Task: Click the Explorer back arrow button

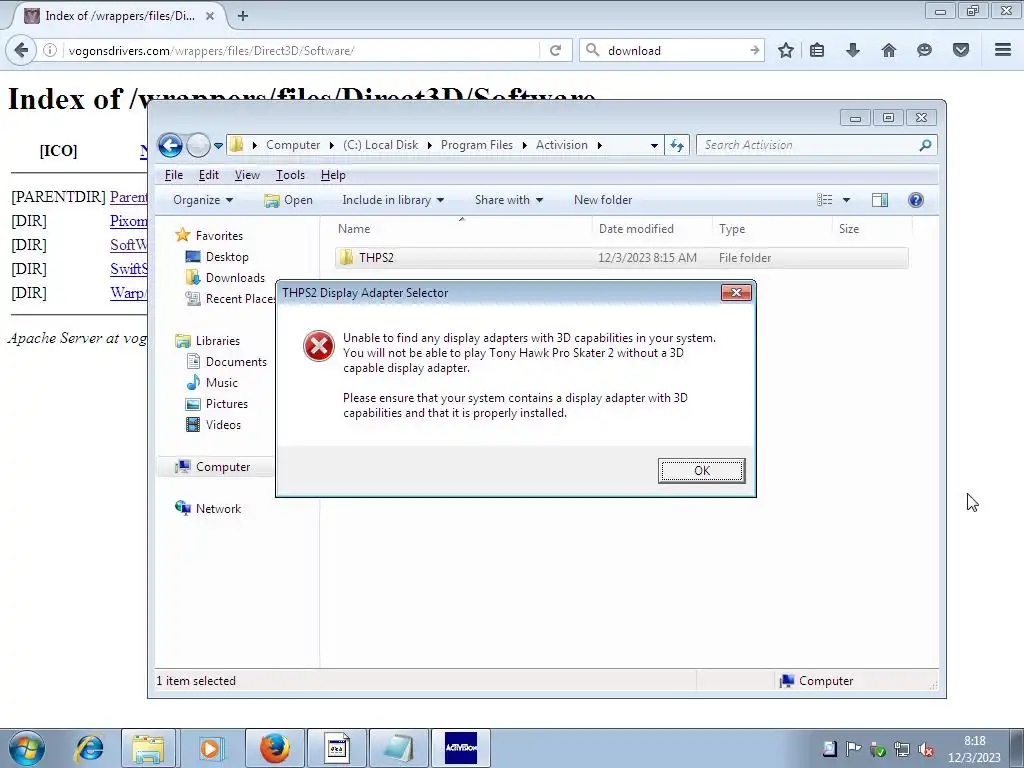Action: [170, 145]
